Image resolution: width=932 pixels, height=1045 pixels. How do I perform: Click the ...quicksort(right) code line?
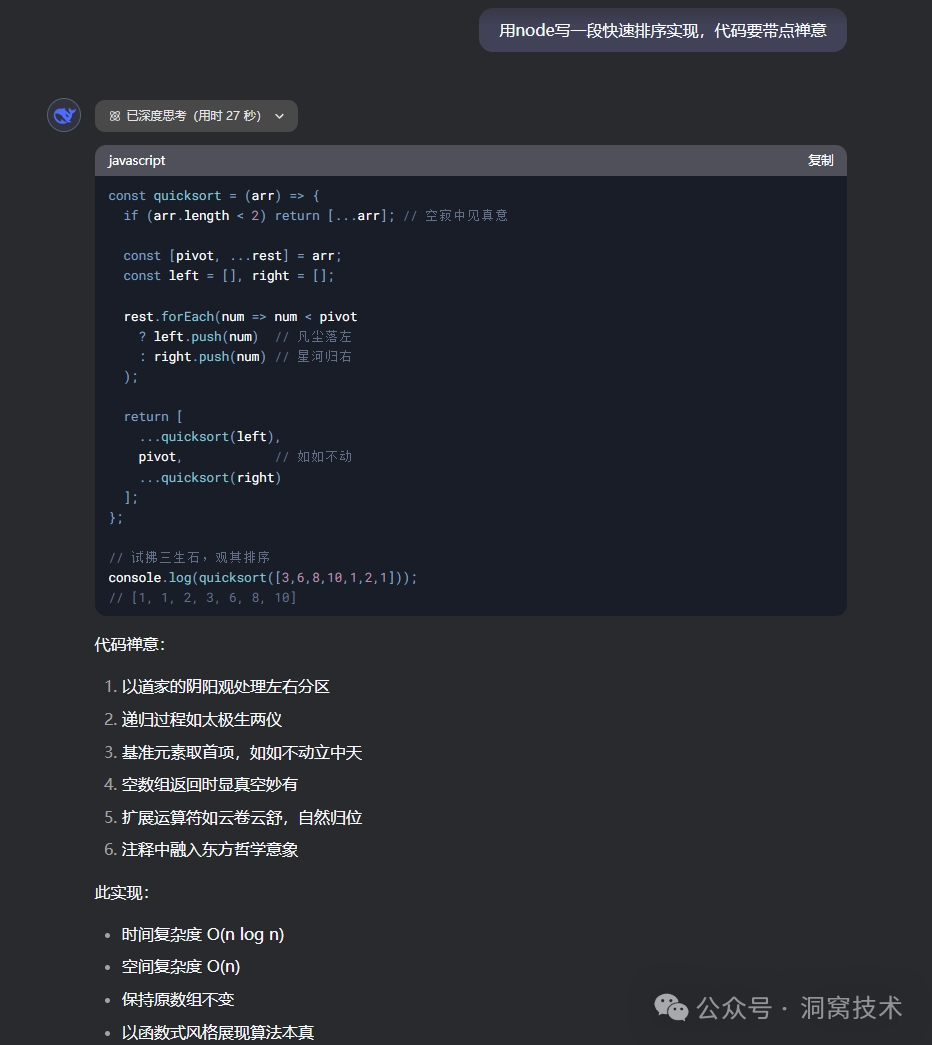tap(209, 477)
